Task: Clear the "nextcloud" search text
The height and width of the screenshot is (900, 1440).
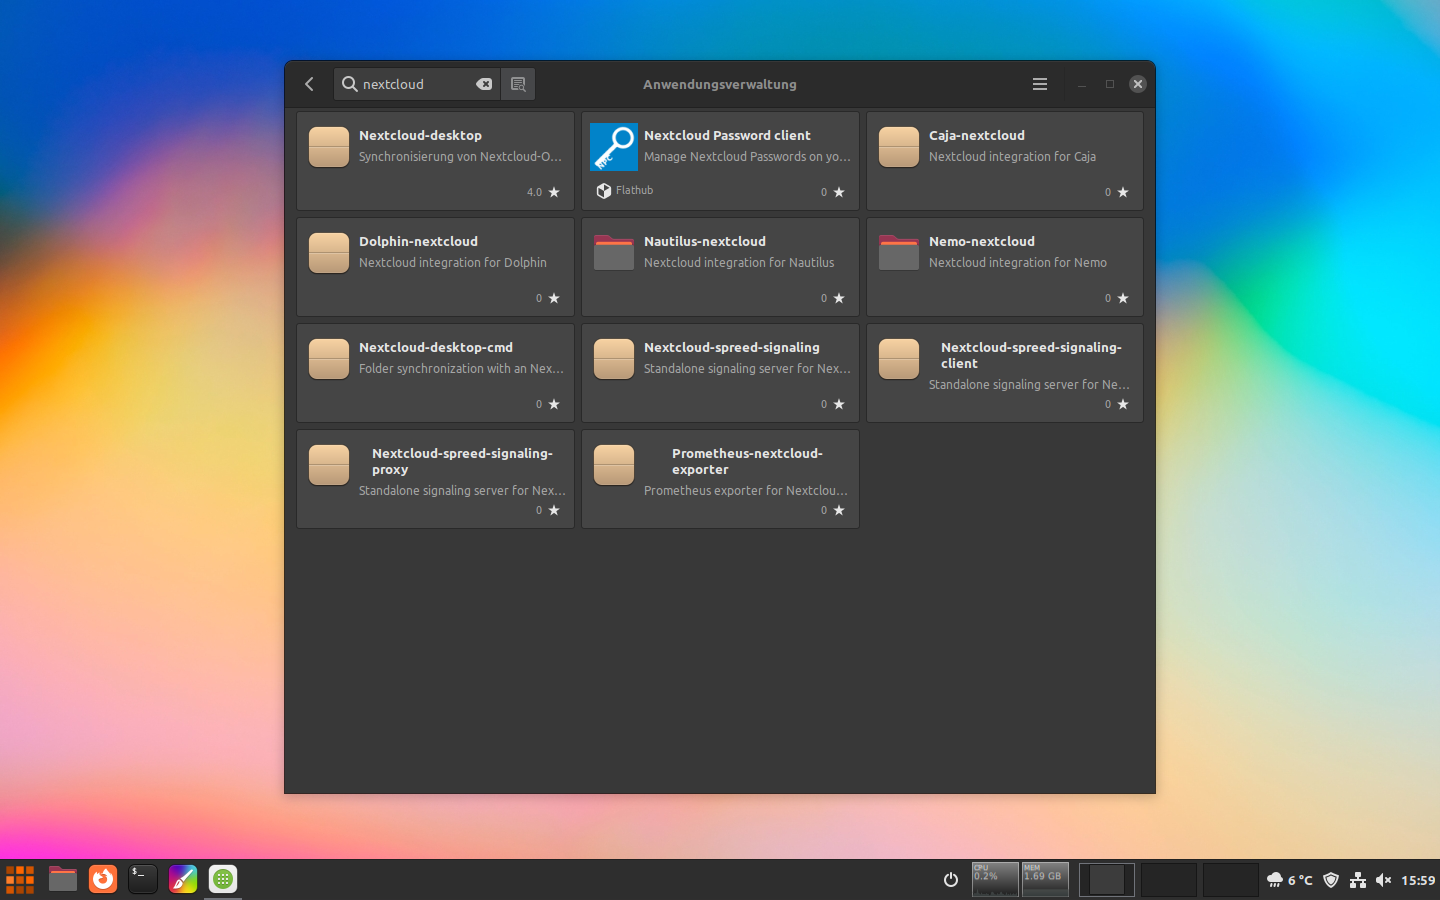Action: point(485,84)
